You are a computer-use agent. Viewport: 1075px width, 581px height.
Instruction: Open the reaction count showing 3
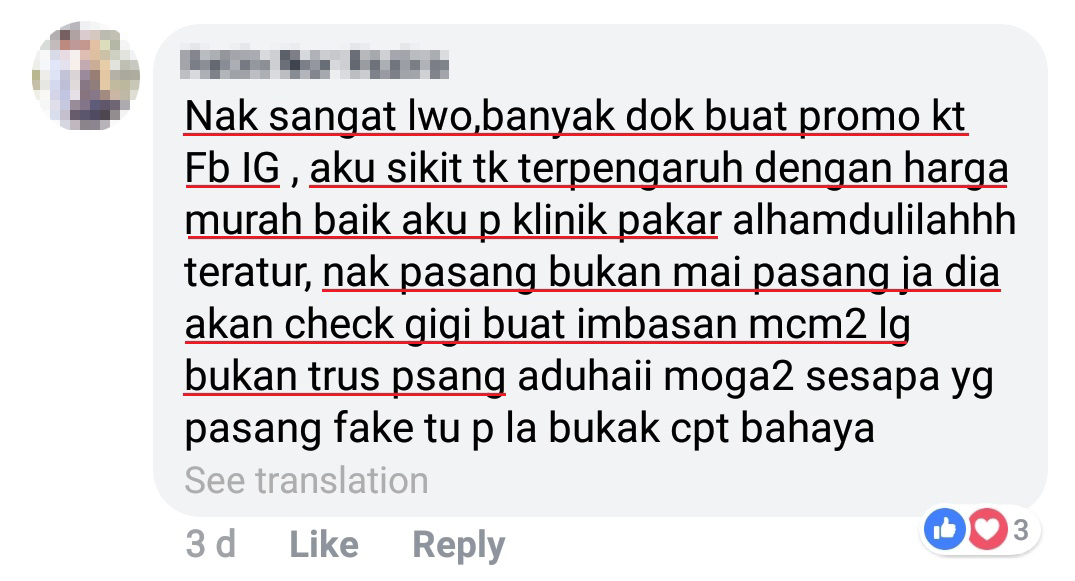(x=1021, y=530)
